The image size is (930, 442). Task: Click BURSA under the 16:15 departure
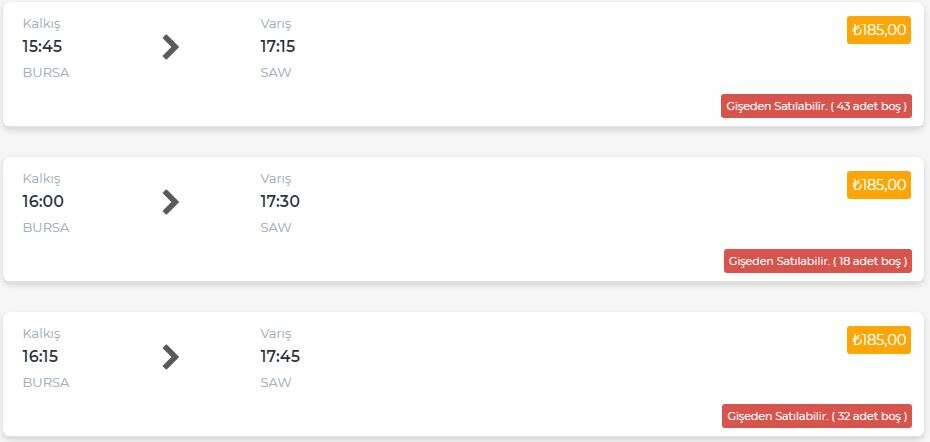coord(46,382)
